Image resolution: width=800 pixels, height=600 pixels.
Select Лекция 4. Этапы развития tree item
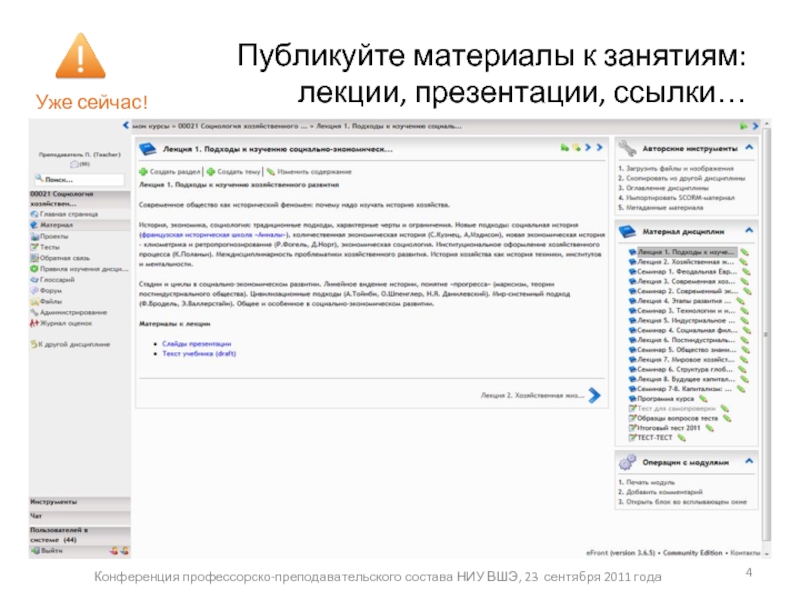click(x=685, y=301)
